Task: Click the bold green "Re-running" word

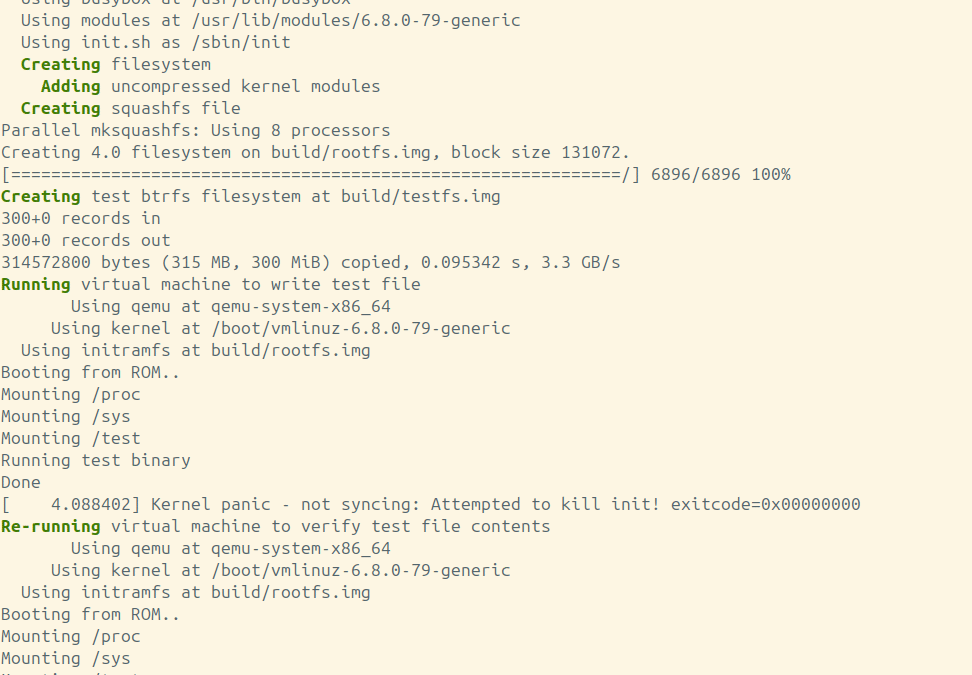Action: [x=51, y=526]
